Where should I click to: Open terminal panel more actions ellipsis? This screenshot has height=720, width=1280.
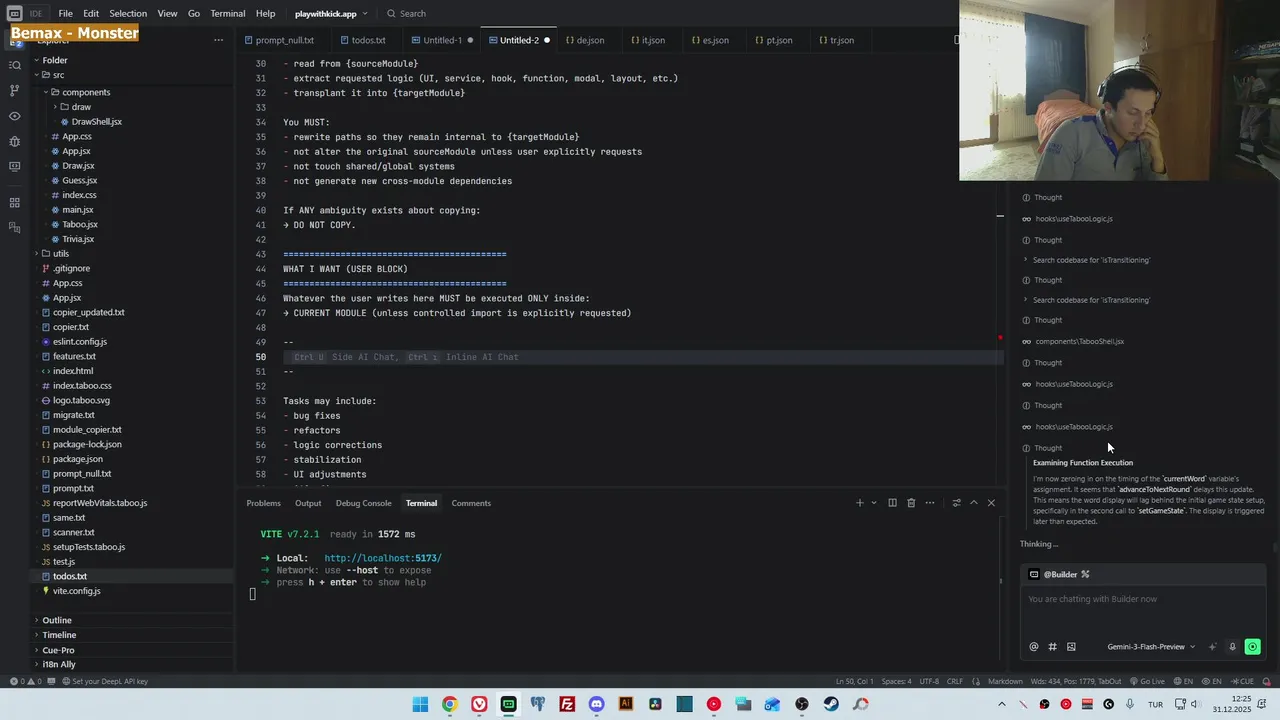click(x=930, y=503)
